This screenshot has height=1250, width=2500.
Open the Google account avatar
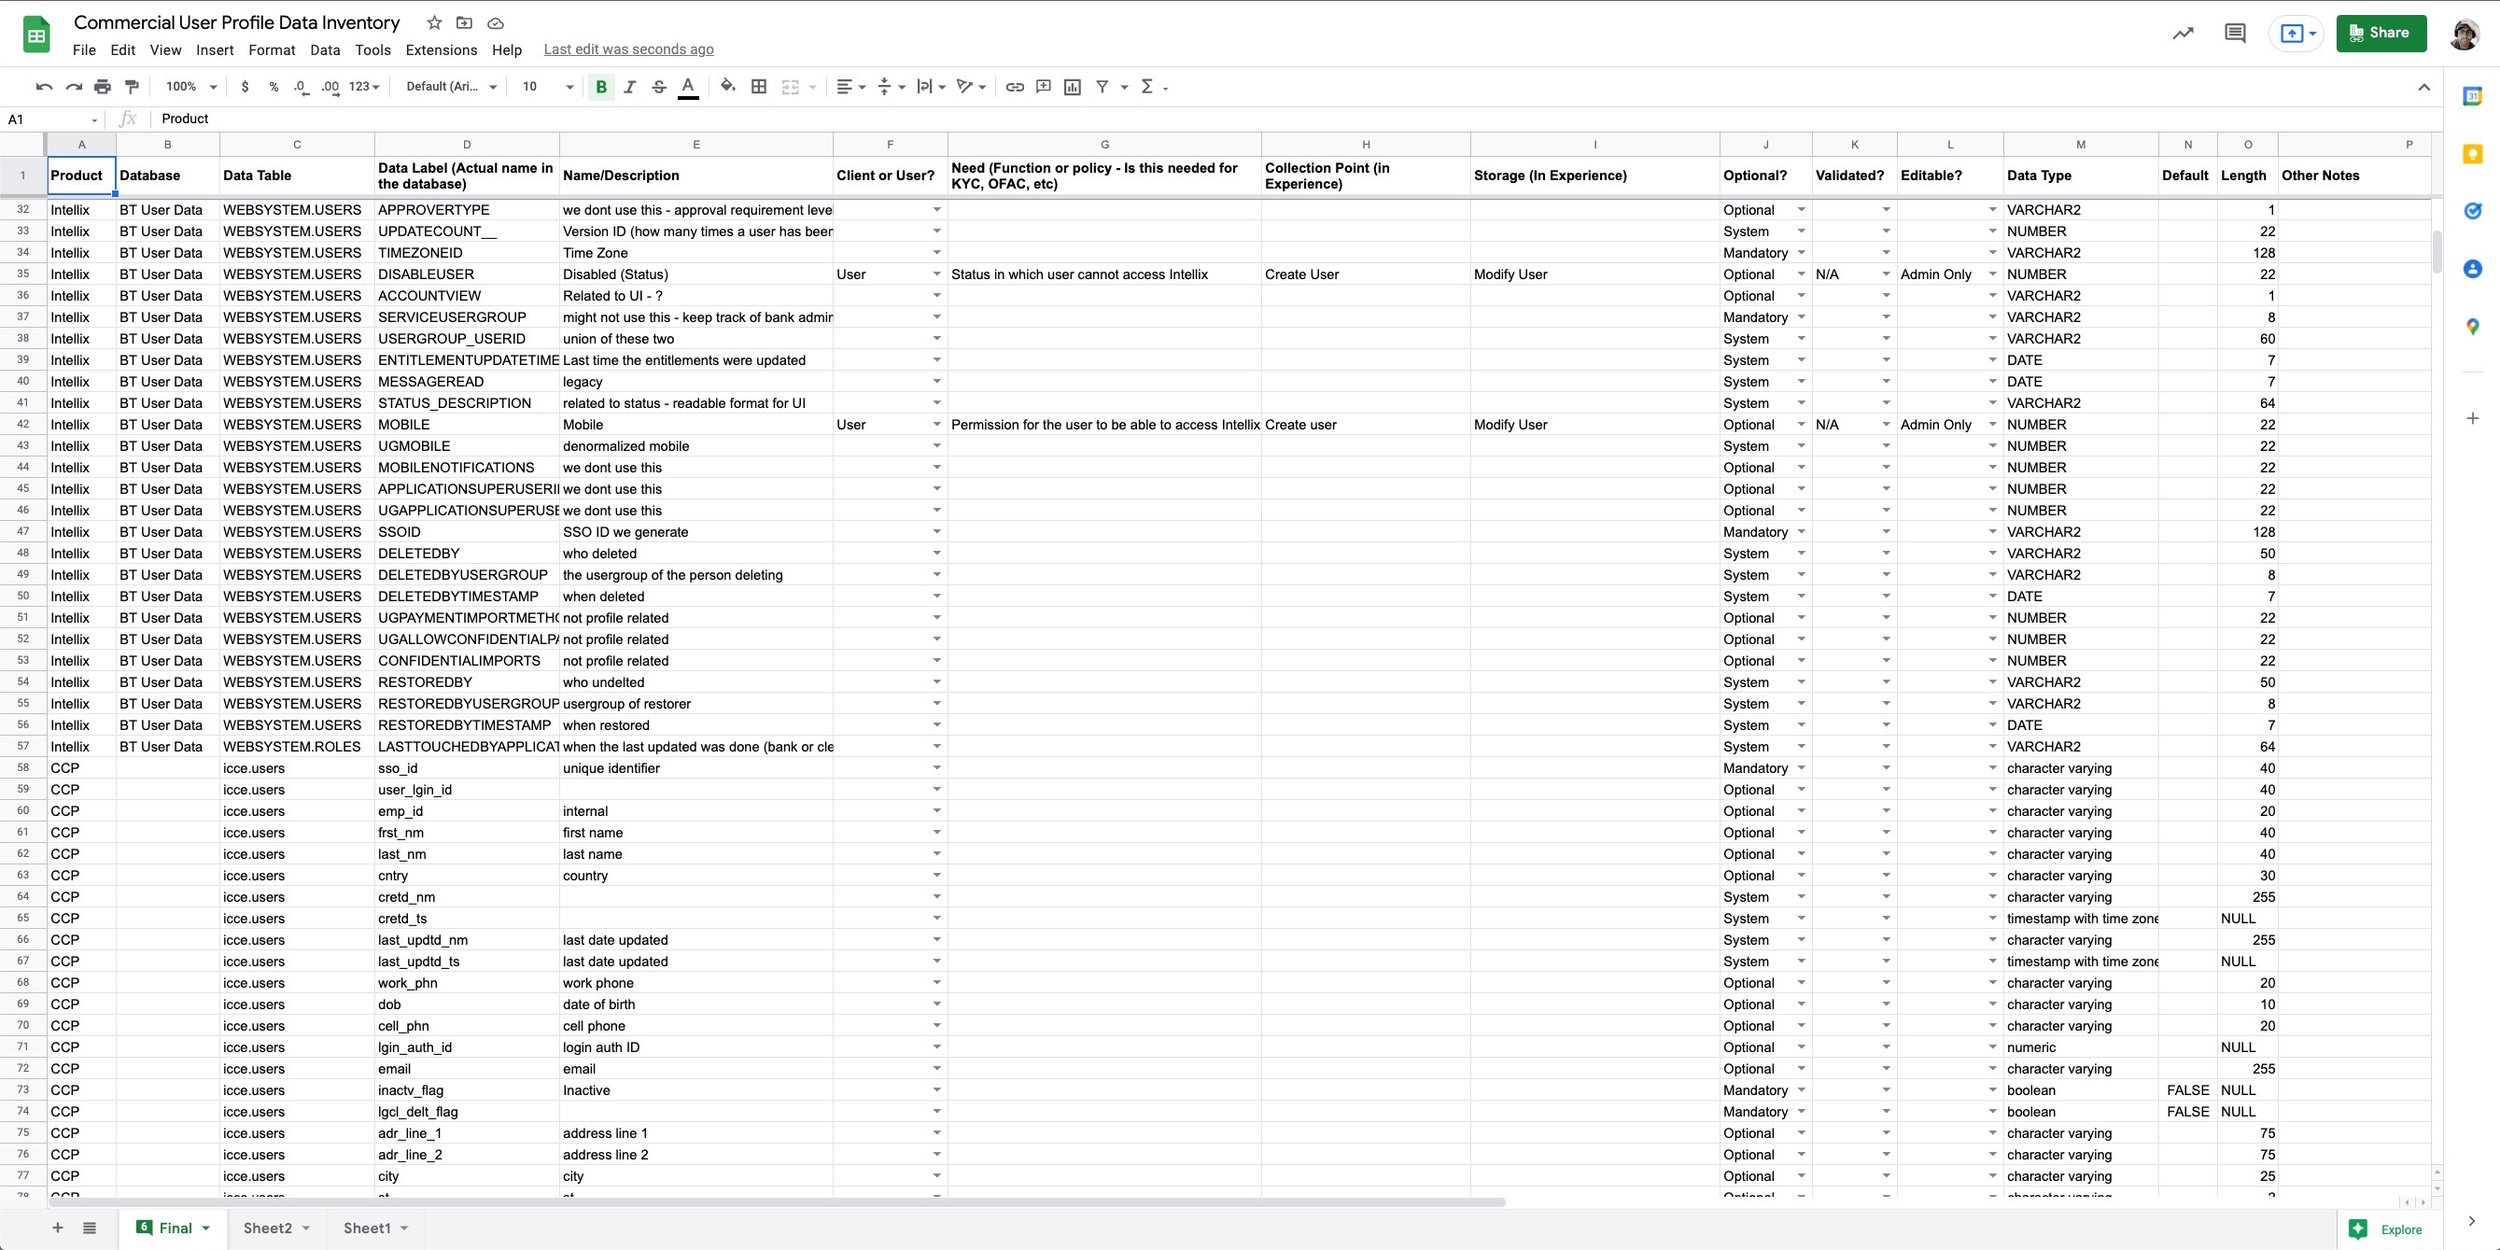pos(2464,33)
